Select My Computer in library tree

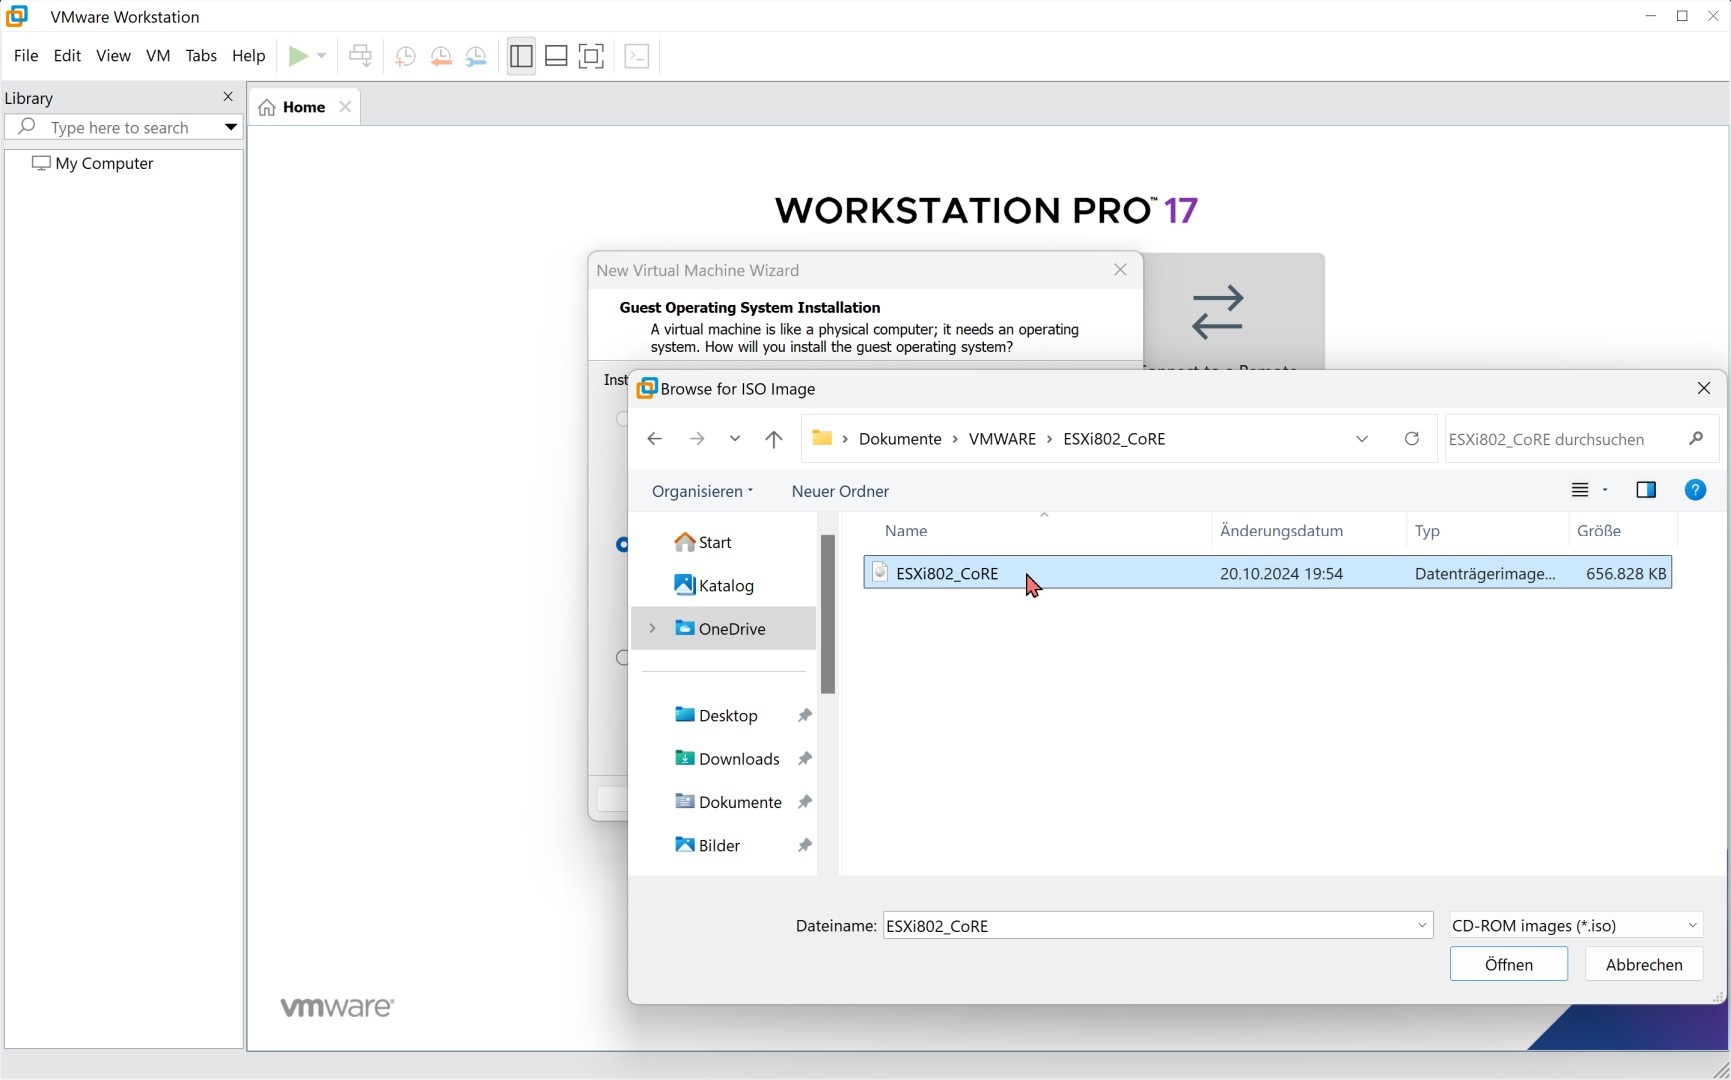pos(93,163)
